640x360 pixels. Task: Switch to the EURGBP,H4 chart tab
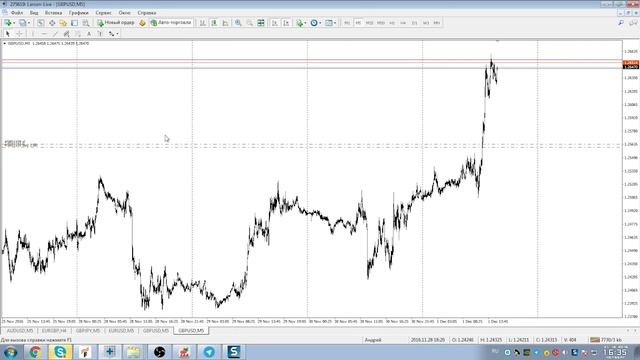pos(54,331)
